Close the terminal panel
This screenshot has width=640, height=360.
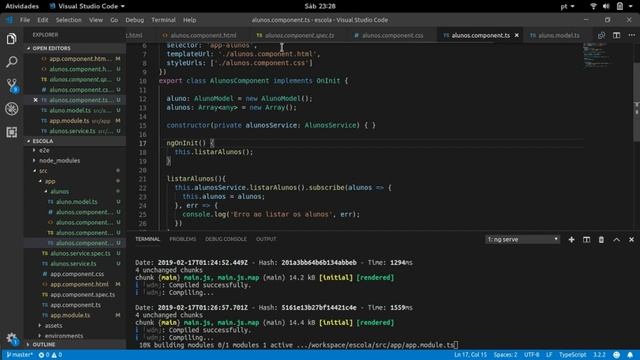coord(631,240)
